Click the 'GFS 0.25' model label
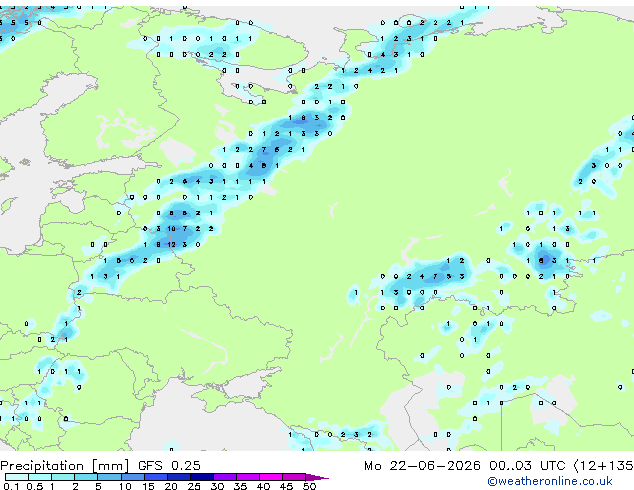 pyautogui.click(x=169, y=465)
